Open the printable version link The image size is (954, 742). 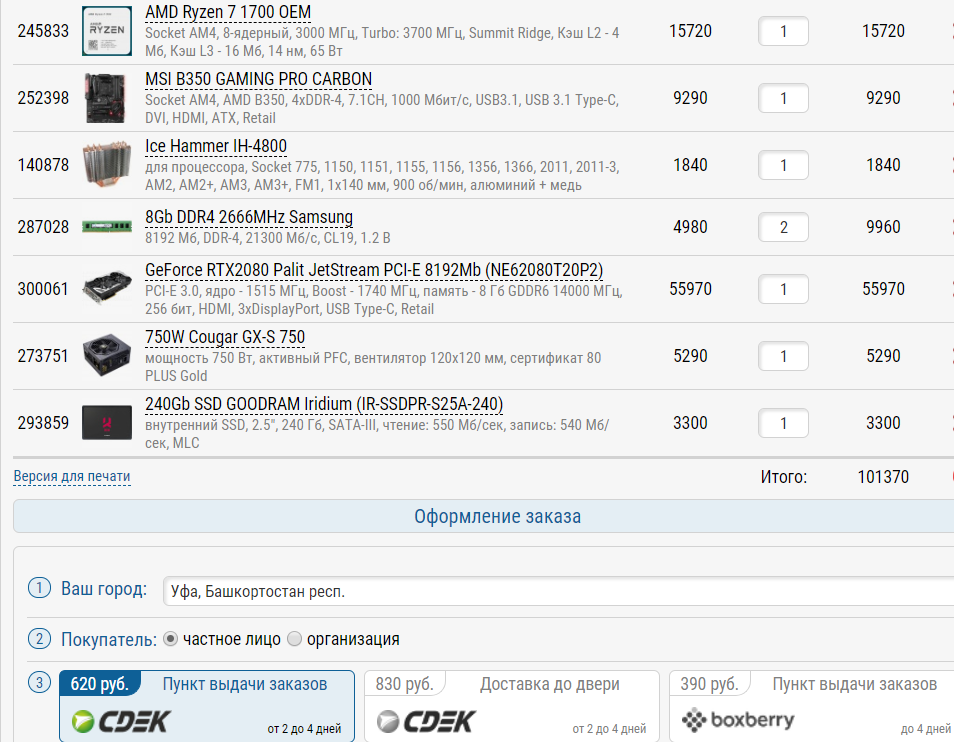pyautogui.click(x=72, y=476)
